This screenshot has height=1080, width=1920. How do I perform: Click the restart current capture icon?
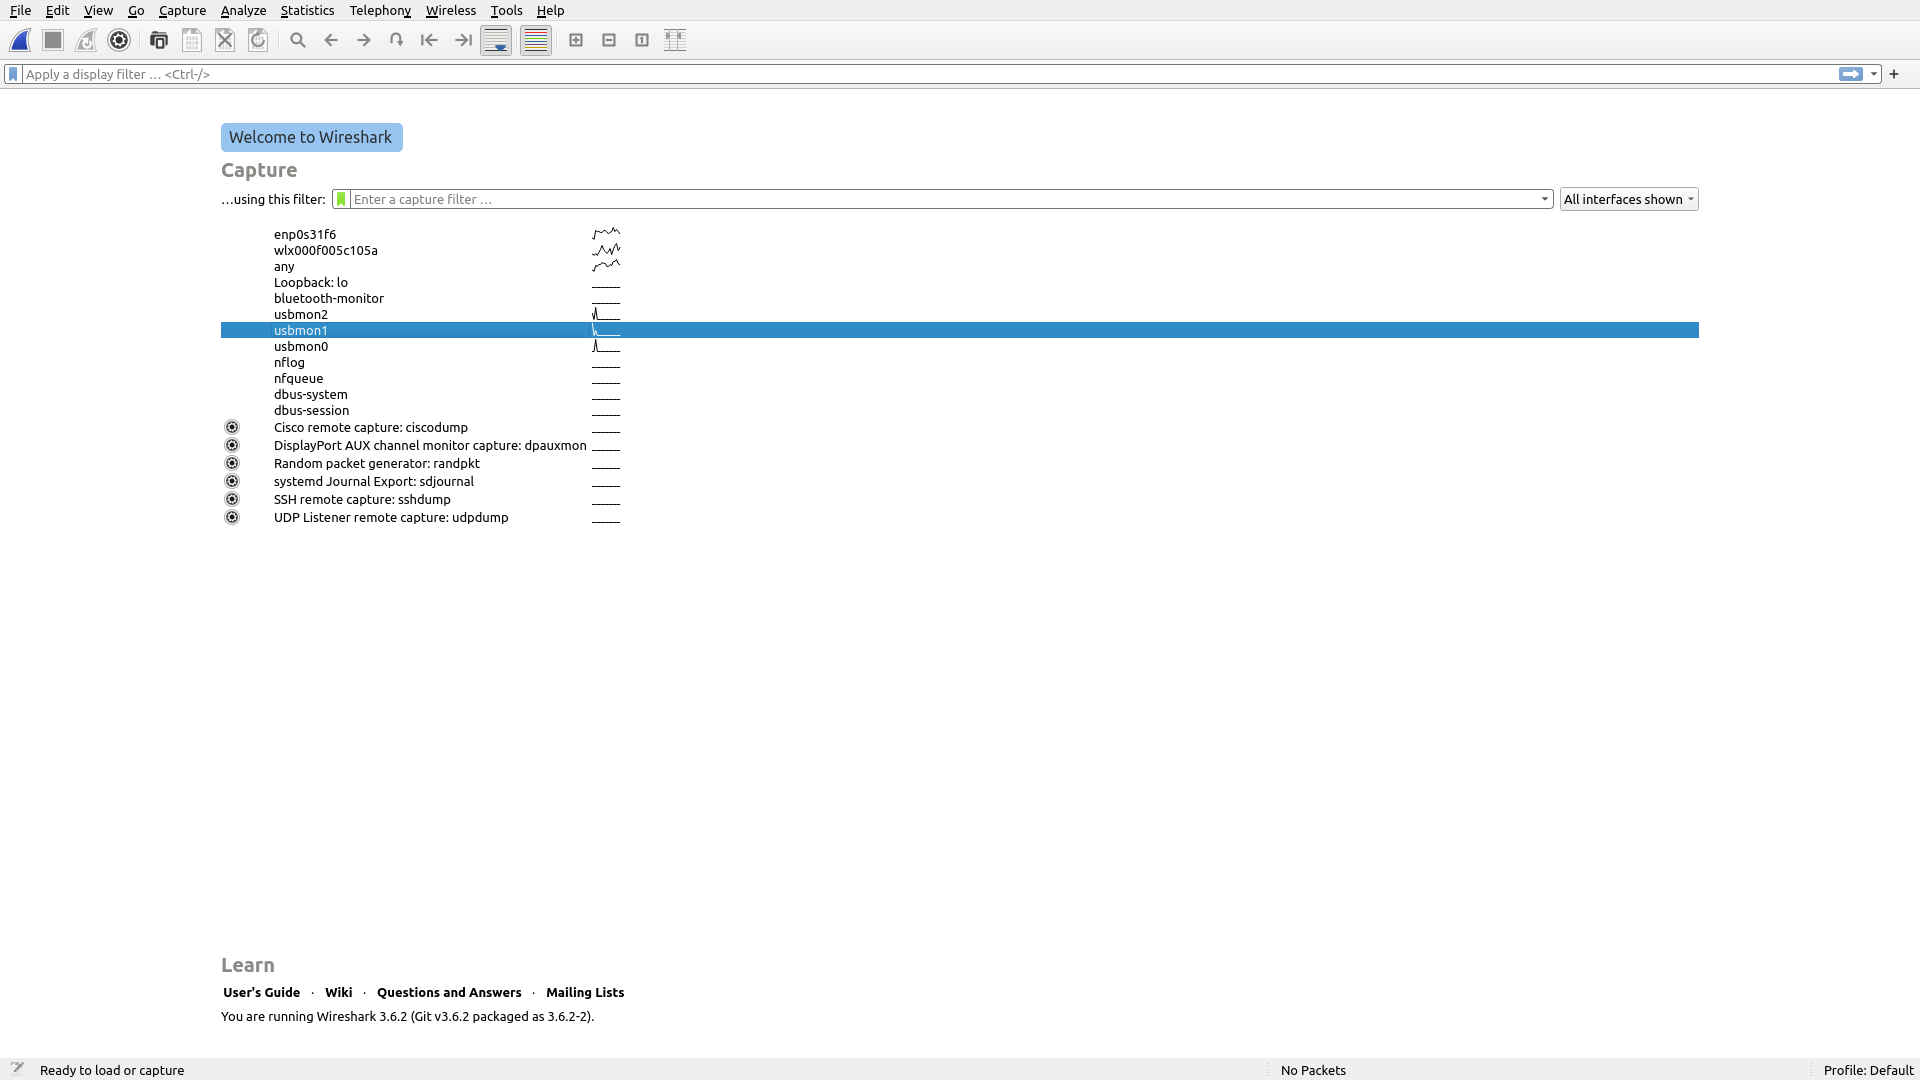coord(86,40)
